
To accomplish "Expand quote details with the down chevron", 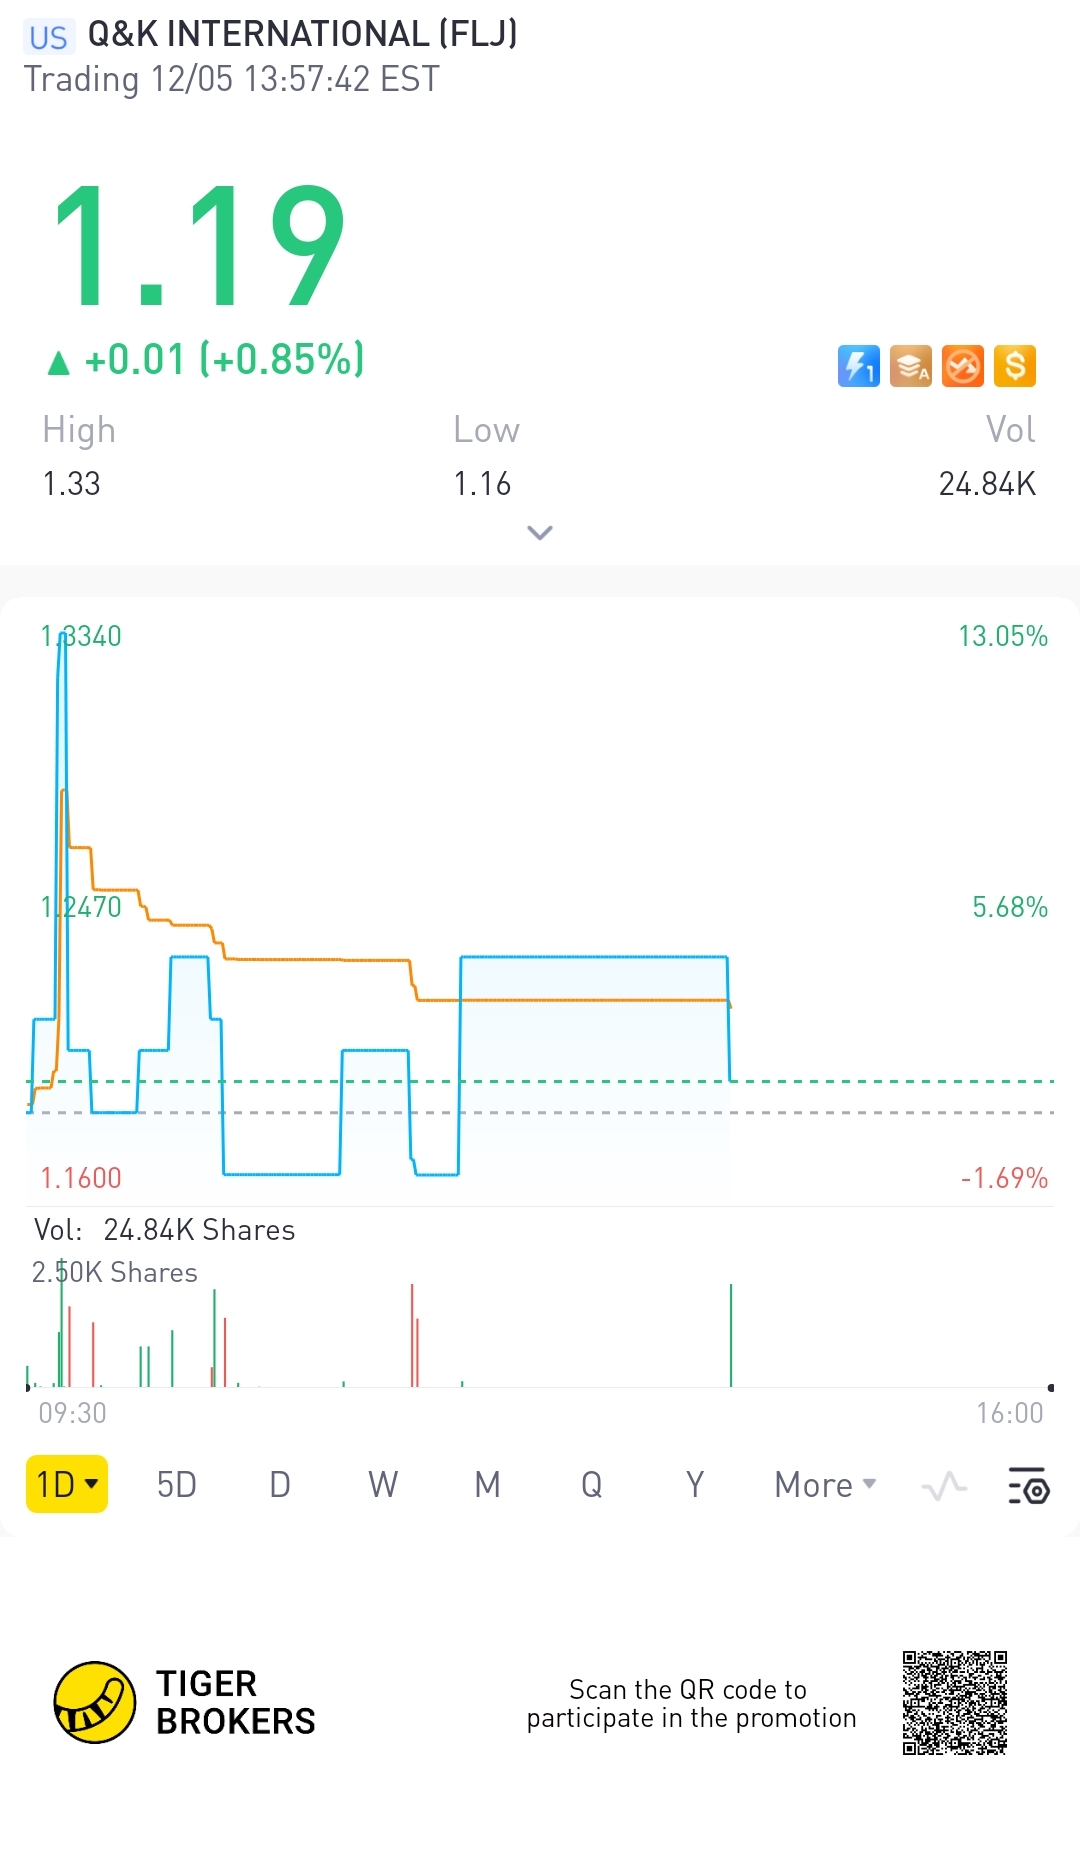I will pyautogui.click(x=540, y=533).
